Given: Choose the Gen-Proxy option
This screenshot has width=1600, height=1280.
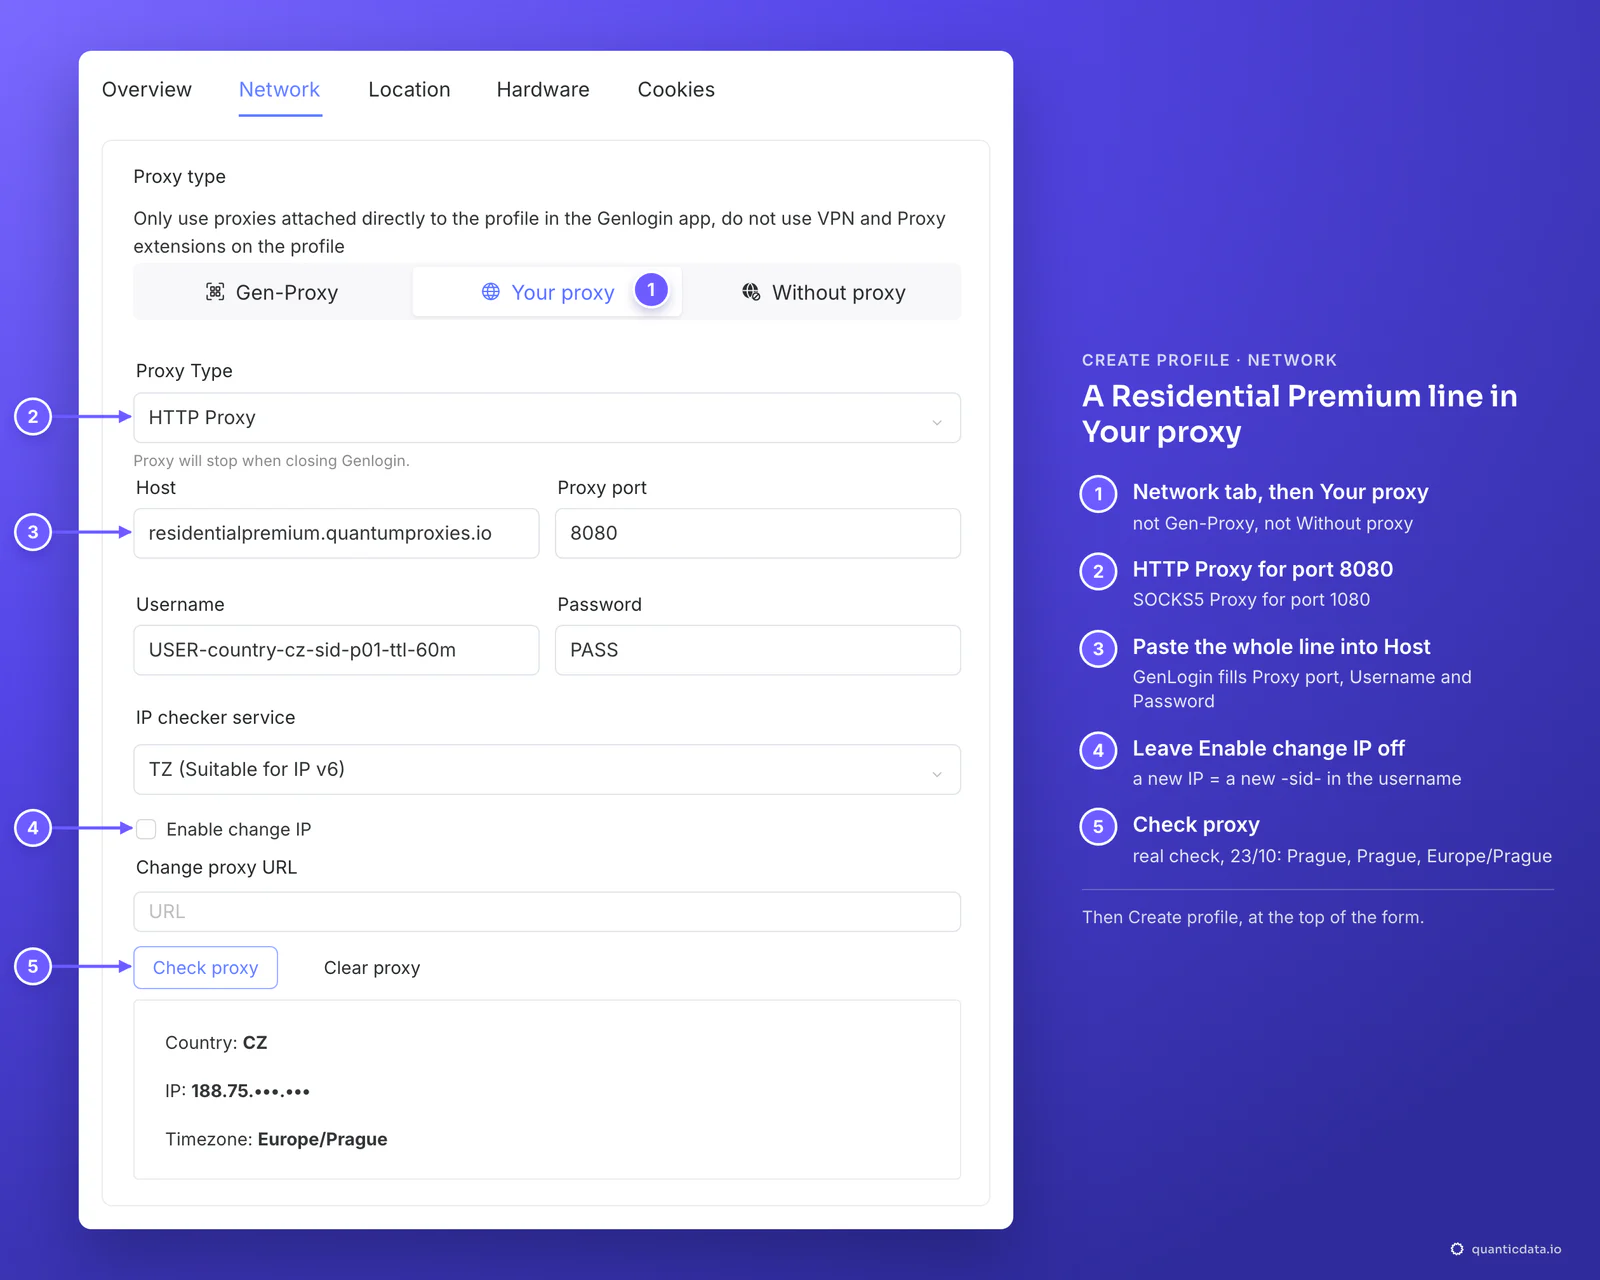Looking at the screenshot, I should (273, 292).
